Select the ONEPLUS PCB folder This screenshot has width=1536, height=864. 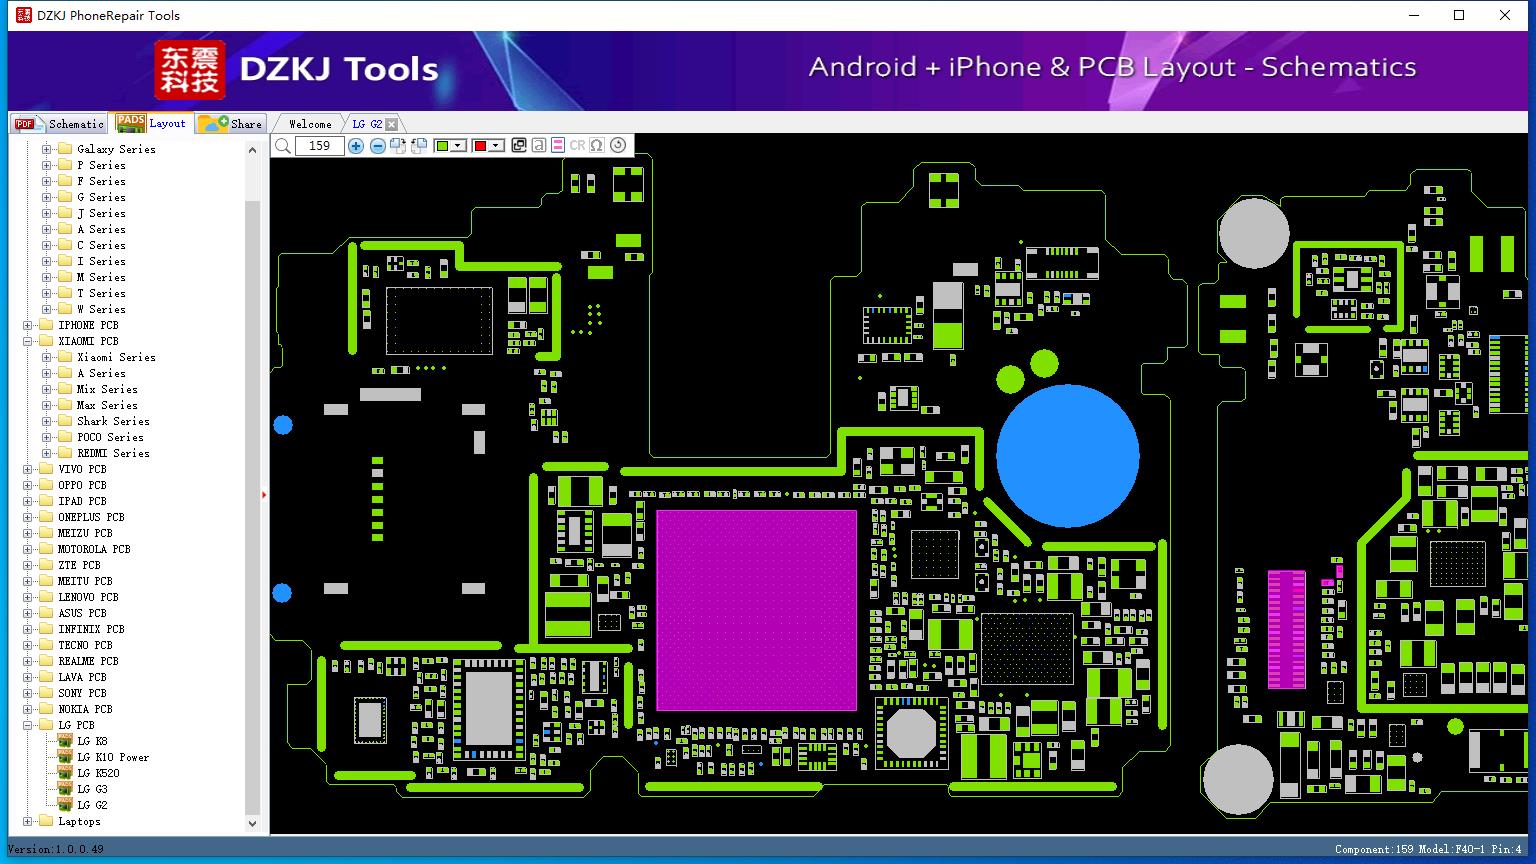tap(91, 517)
